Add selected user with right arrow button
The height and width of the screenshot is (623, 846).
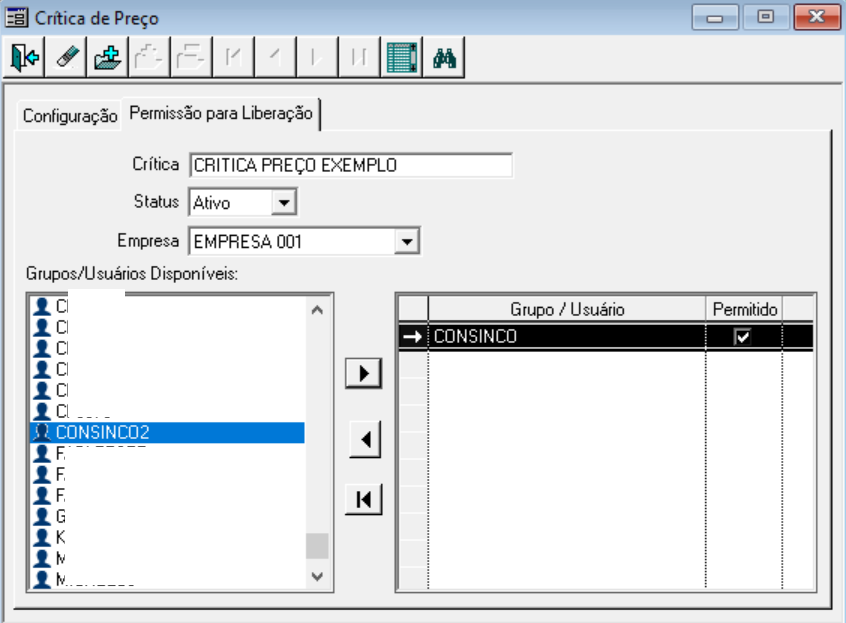click(x=364, y=373)
